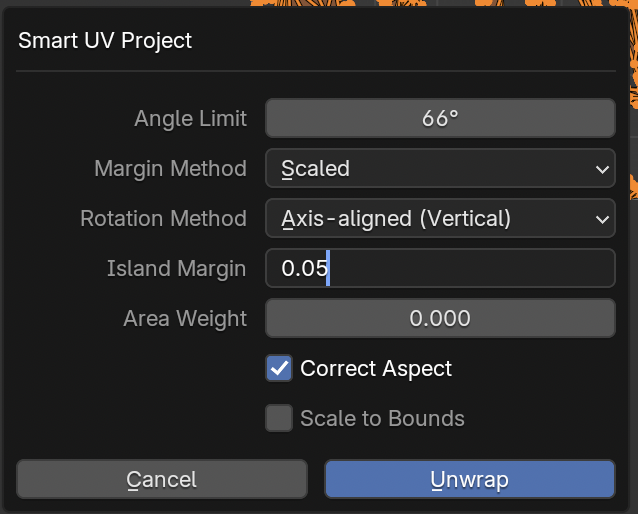Viewport: 638px width, 514px height.
Task: Click the Correct Aspect label text
Action: pos(376,369)
